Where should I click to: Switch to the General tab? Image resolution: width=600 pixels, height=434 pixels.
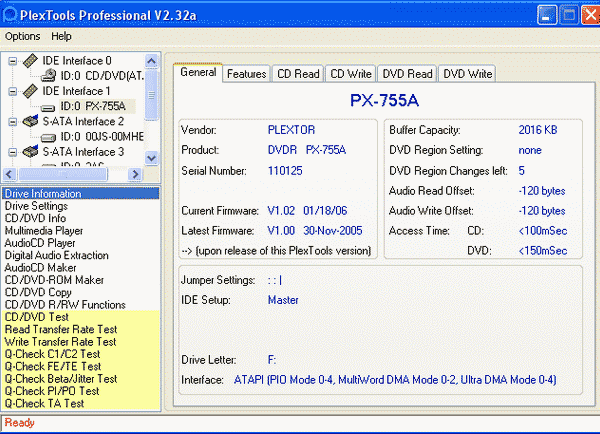click(198, 72)
